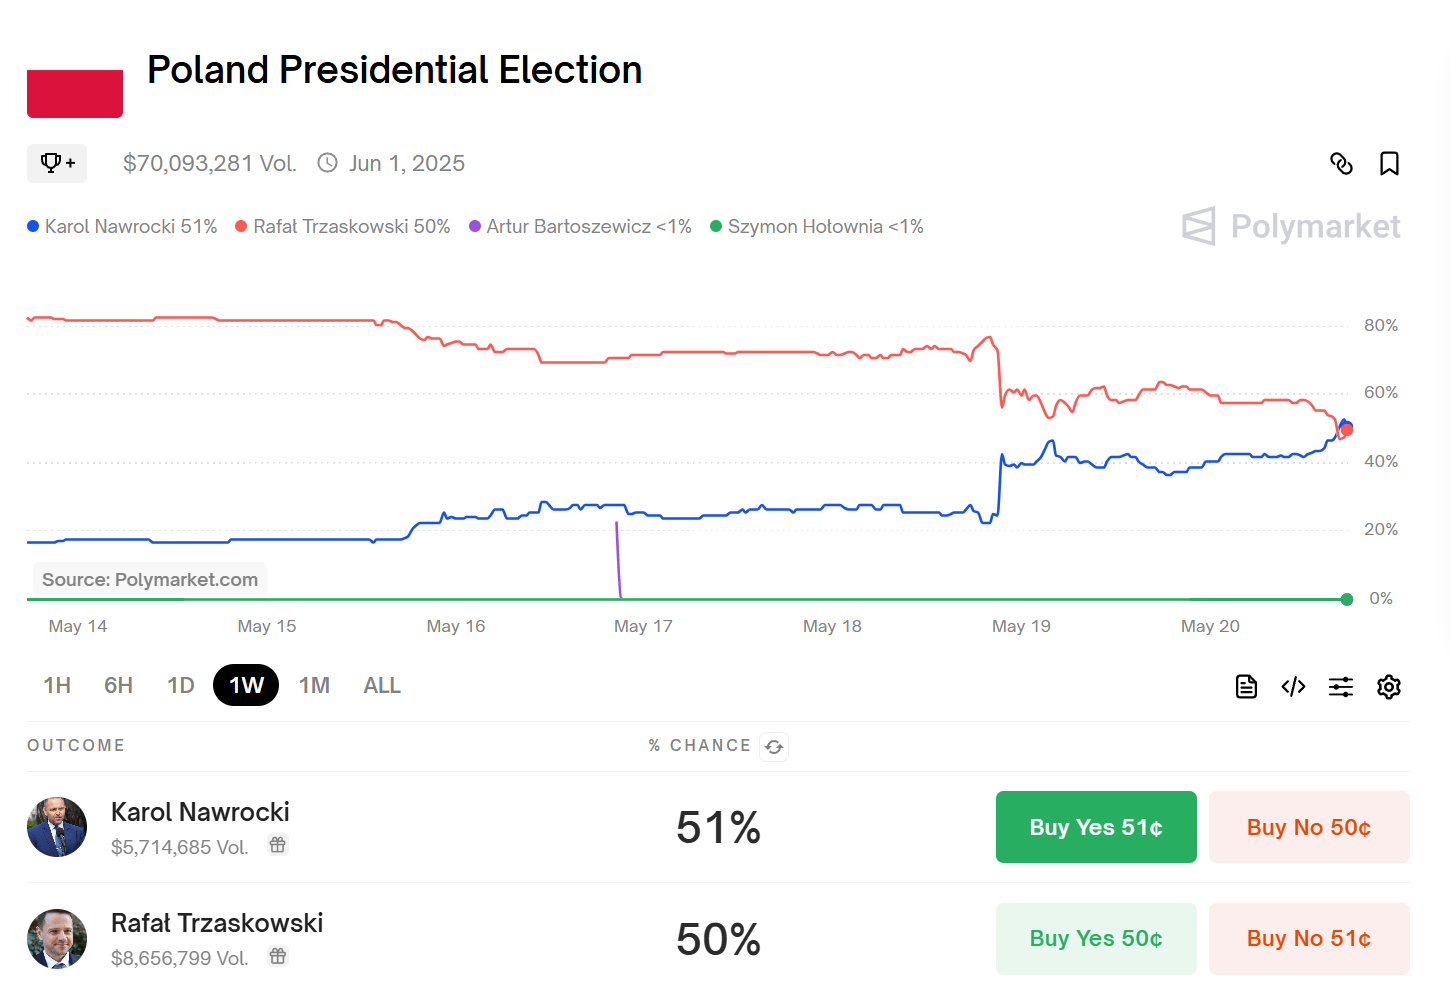Click gift icon under Rafał Trzaskowski
Image resolution: width=1451 pixels, height=987 pixels.
pyautogui.click(x=278, y=956)
